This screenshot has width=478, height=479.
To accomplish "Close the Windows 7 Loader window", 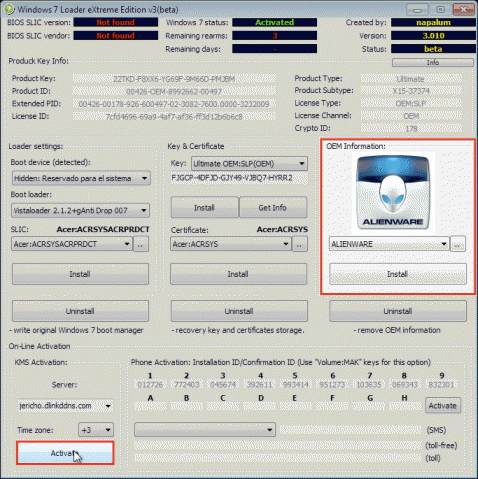I will pyautogui.click(x=464, y=10).
